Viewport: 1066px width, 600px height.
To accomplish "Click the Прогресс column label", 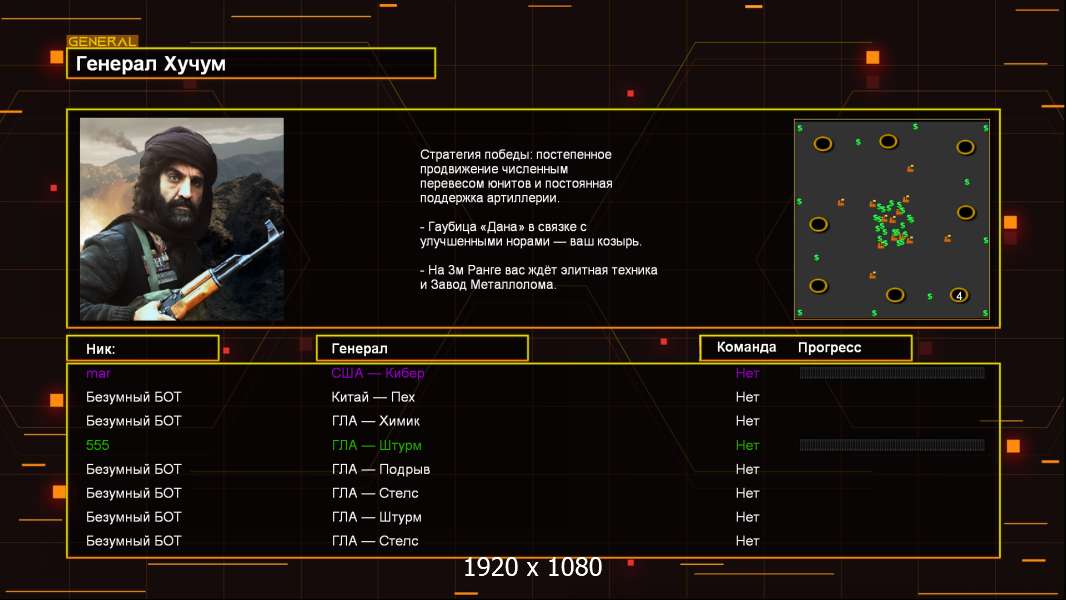I will pos(829,347).
